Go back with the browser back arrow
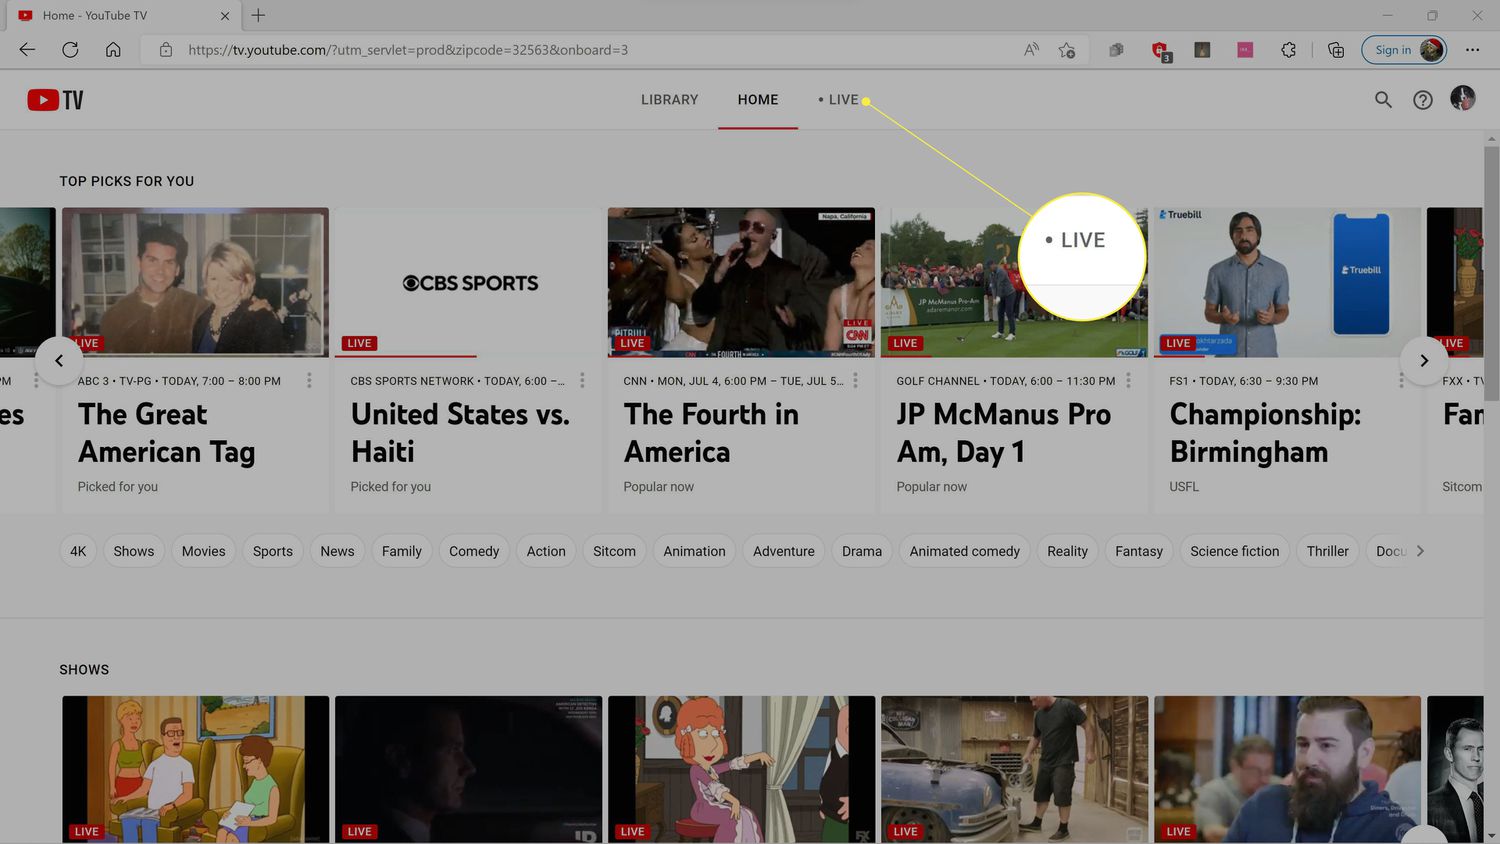Screen dimensions: 1500x844 point(27,50)
